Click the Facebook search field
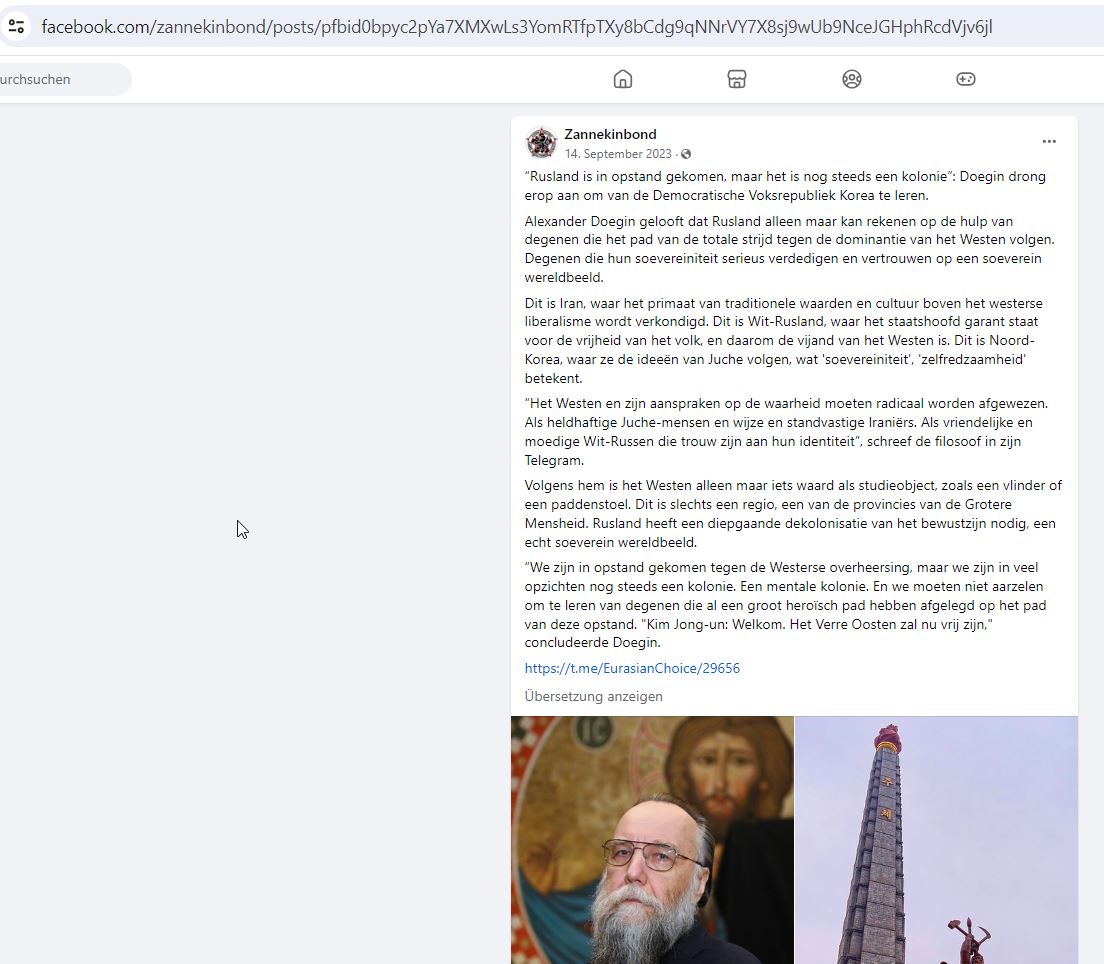The image size is (1104, 964). pos(63,80)
